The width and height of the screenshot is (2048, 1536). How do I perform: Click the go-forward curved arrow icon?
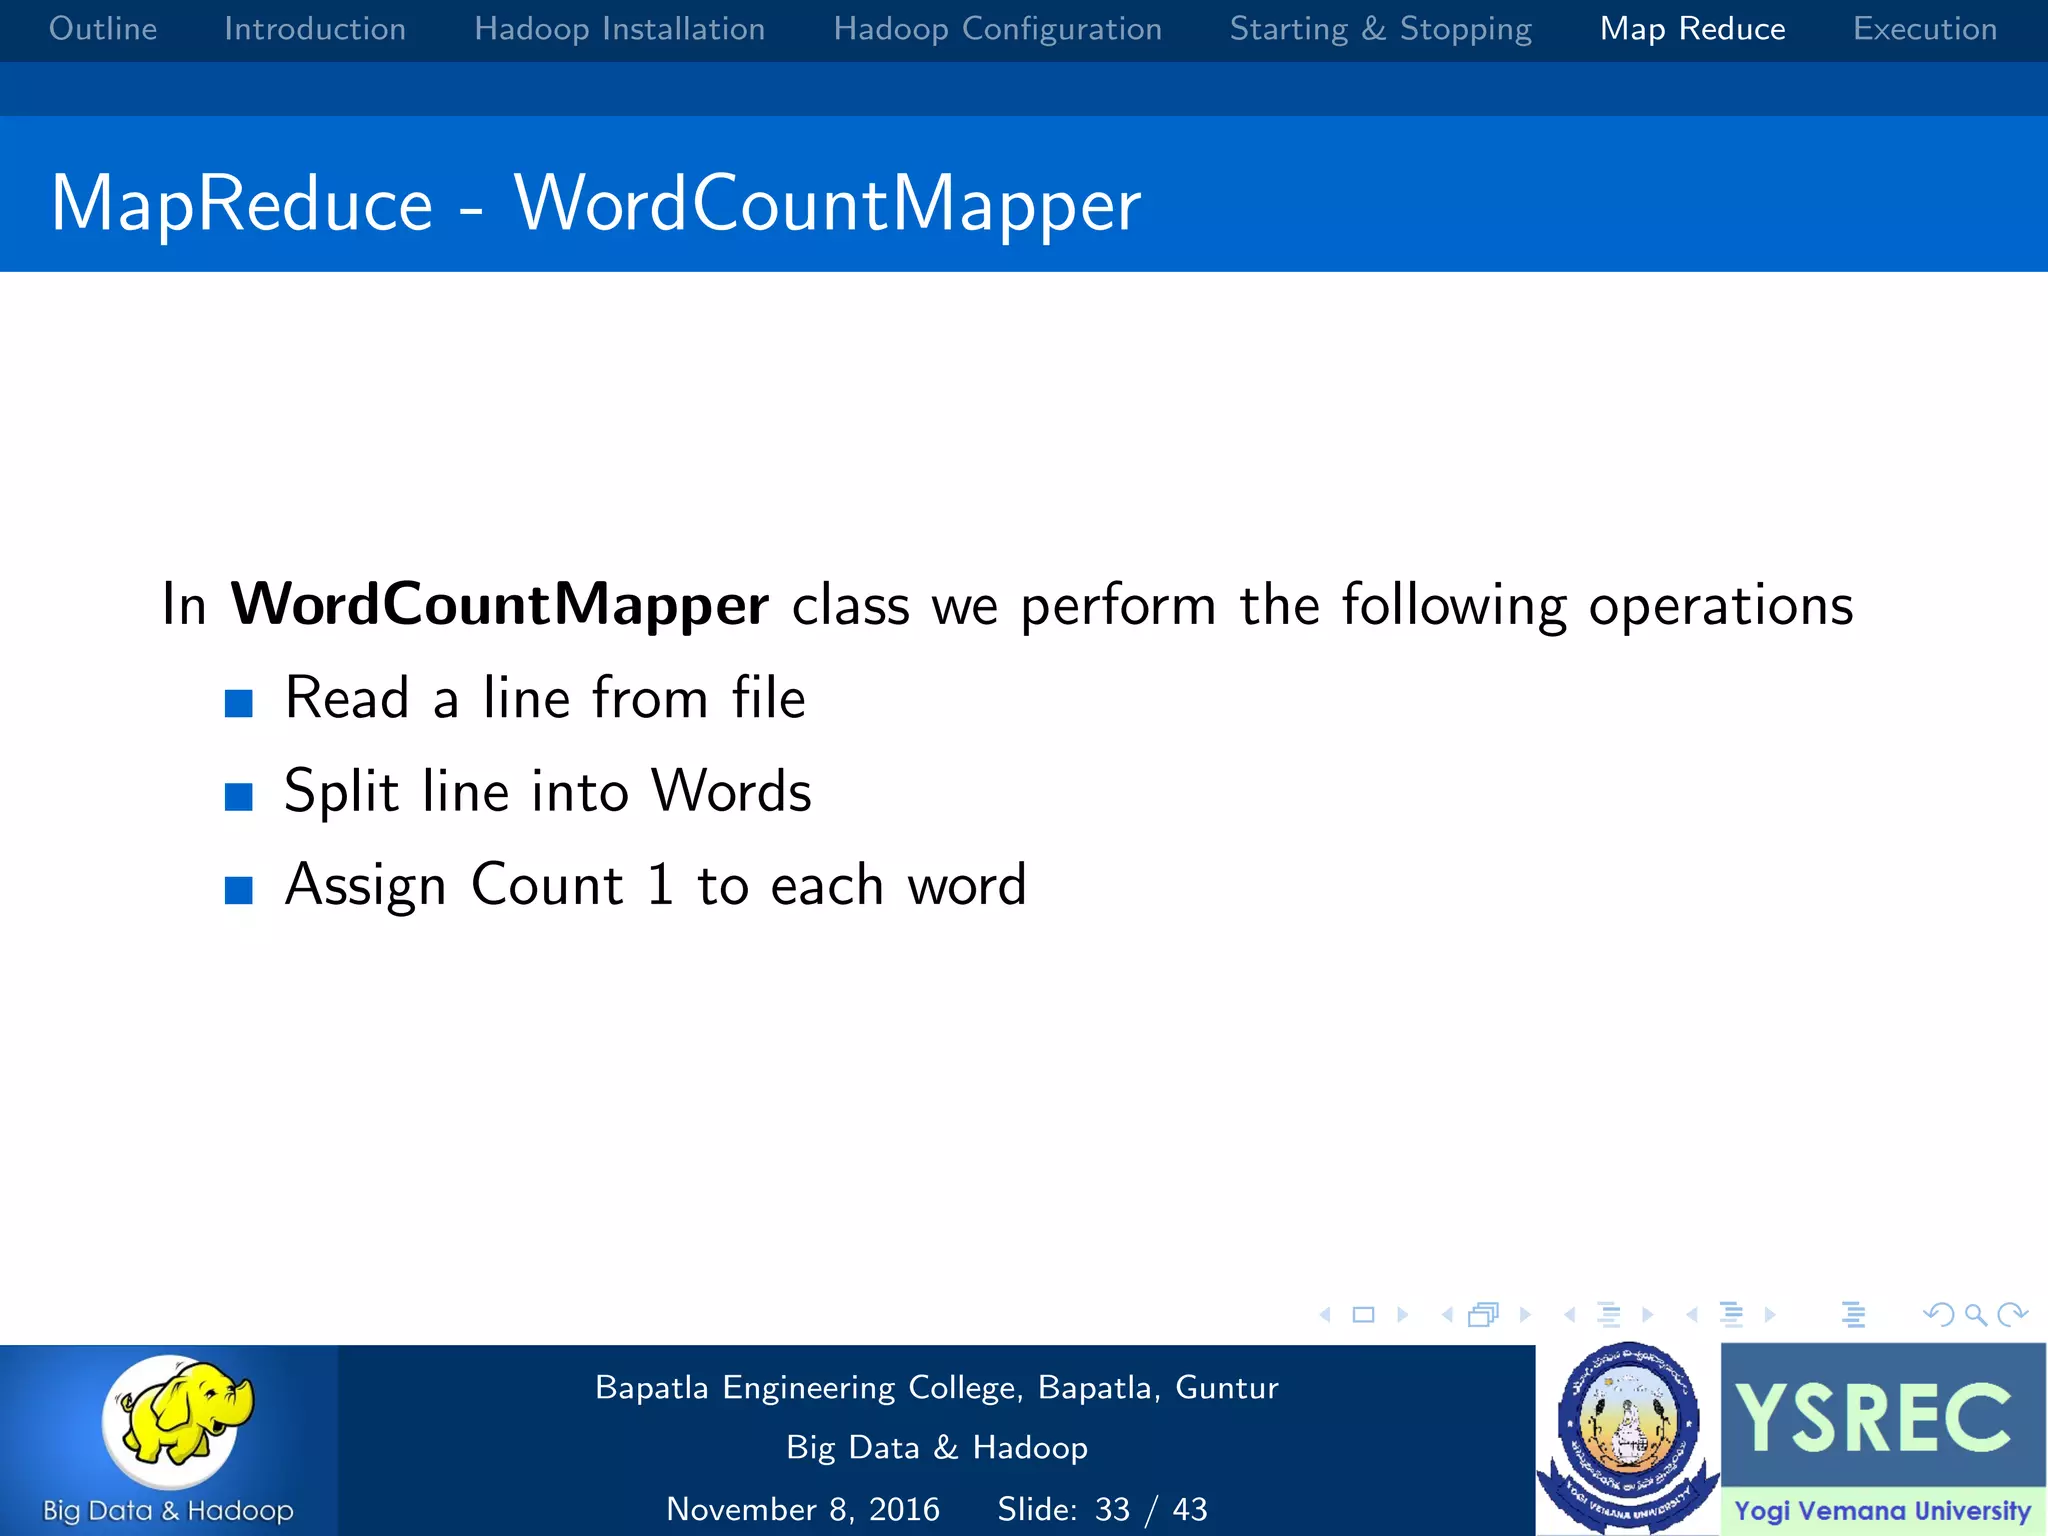2012,1315
